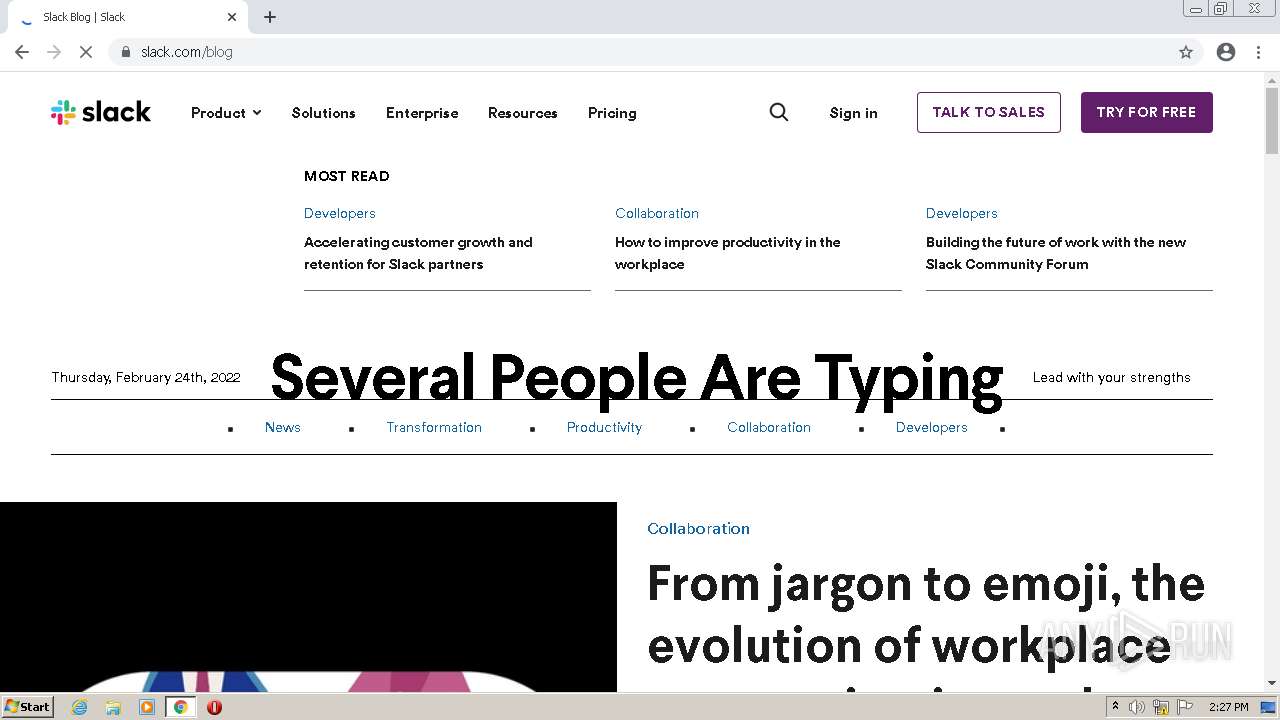
Task: Click the scrollbar down arrow
Action: click(x=1271, y=684)
